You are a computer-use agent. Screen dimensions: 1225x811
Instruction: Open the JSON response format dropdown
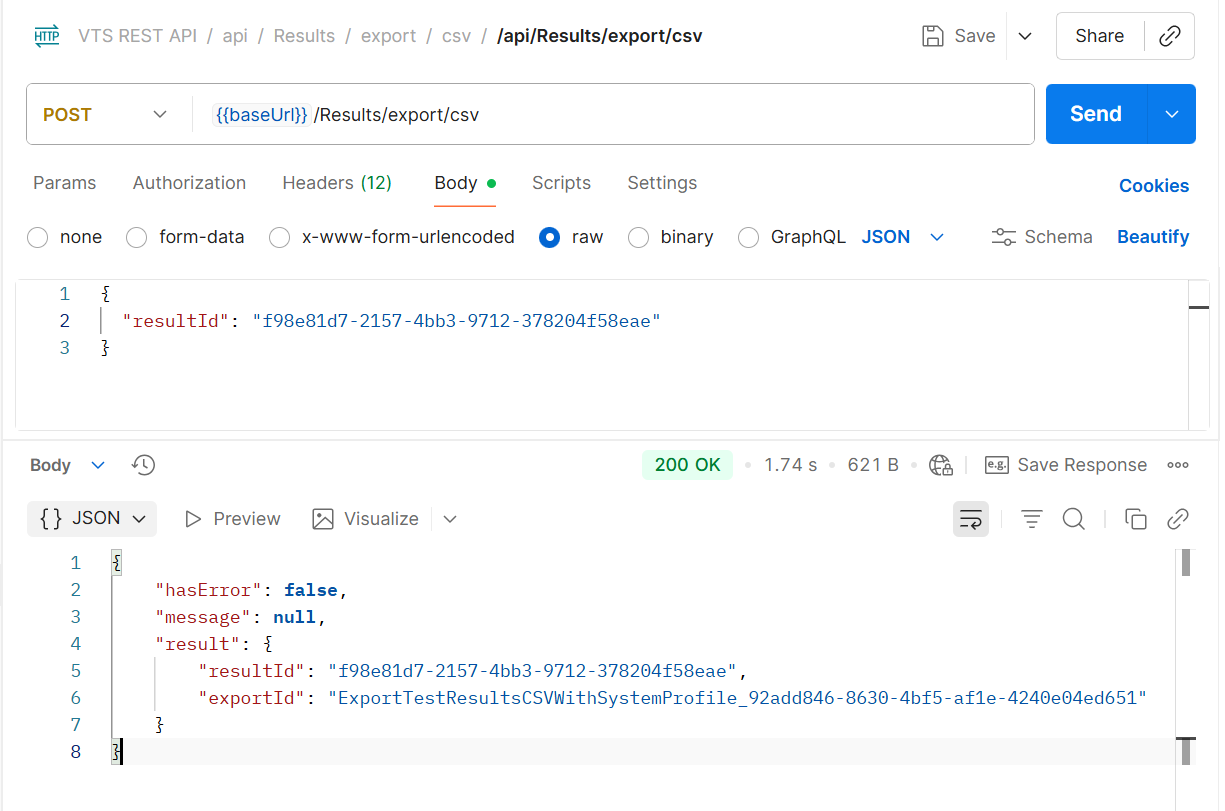click(x=92, y=519)
